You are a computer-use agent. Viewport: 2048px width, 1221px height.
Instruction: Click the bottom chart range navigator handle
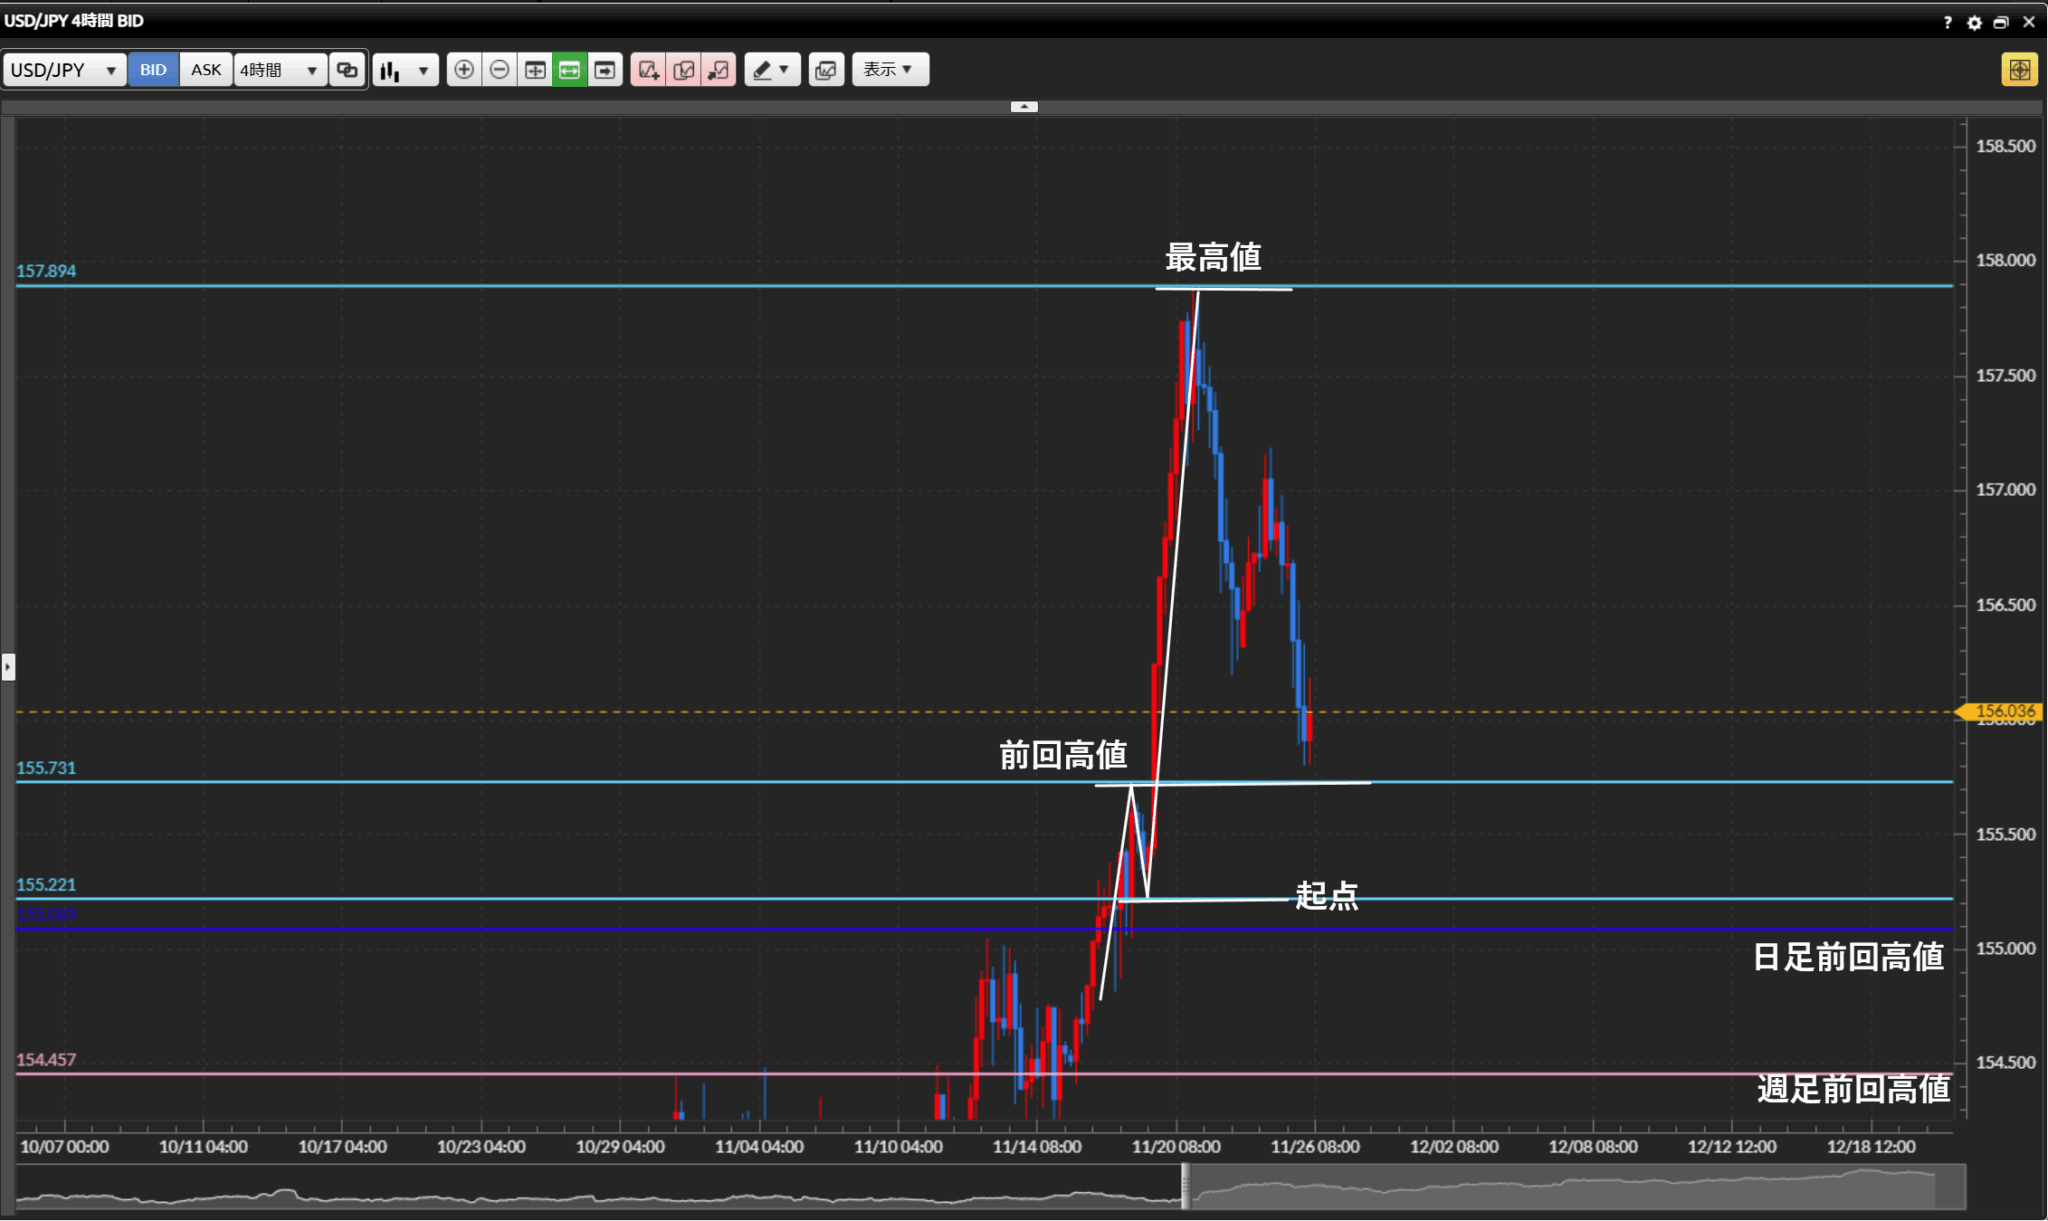pos(1186,1186)
